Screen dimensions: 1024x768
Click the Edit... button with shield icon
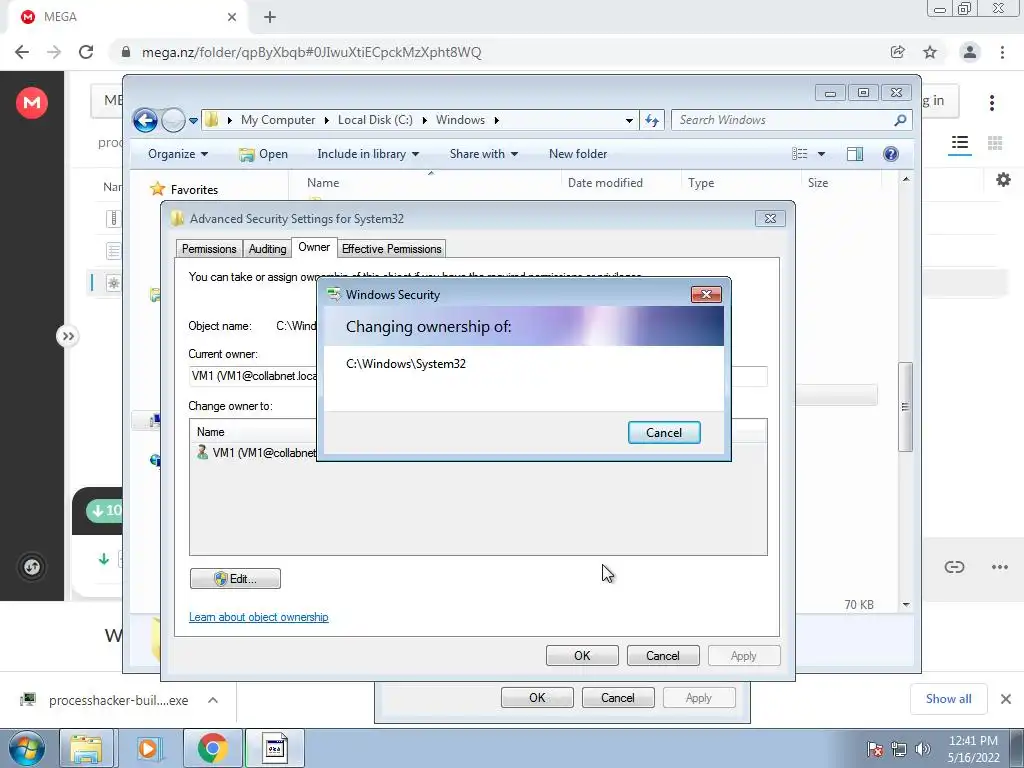click(235, 579)
